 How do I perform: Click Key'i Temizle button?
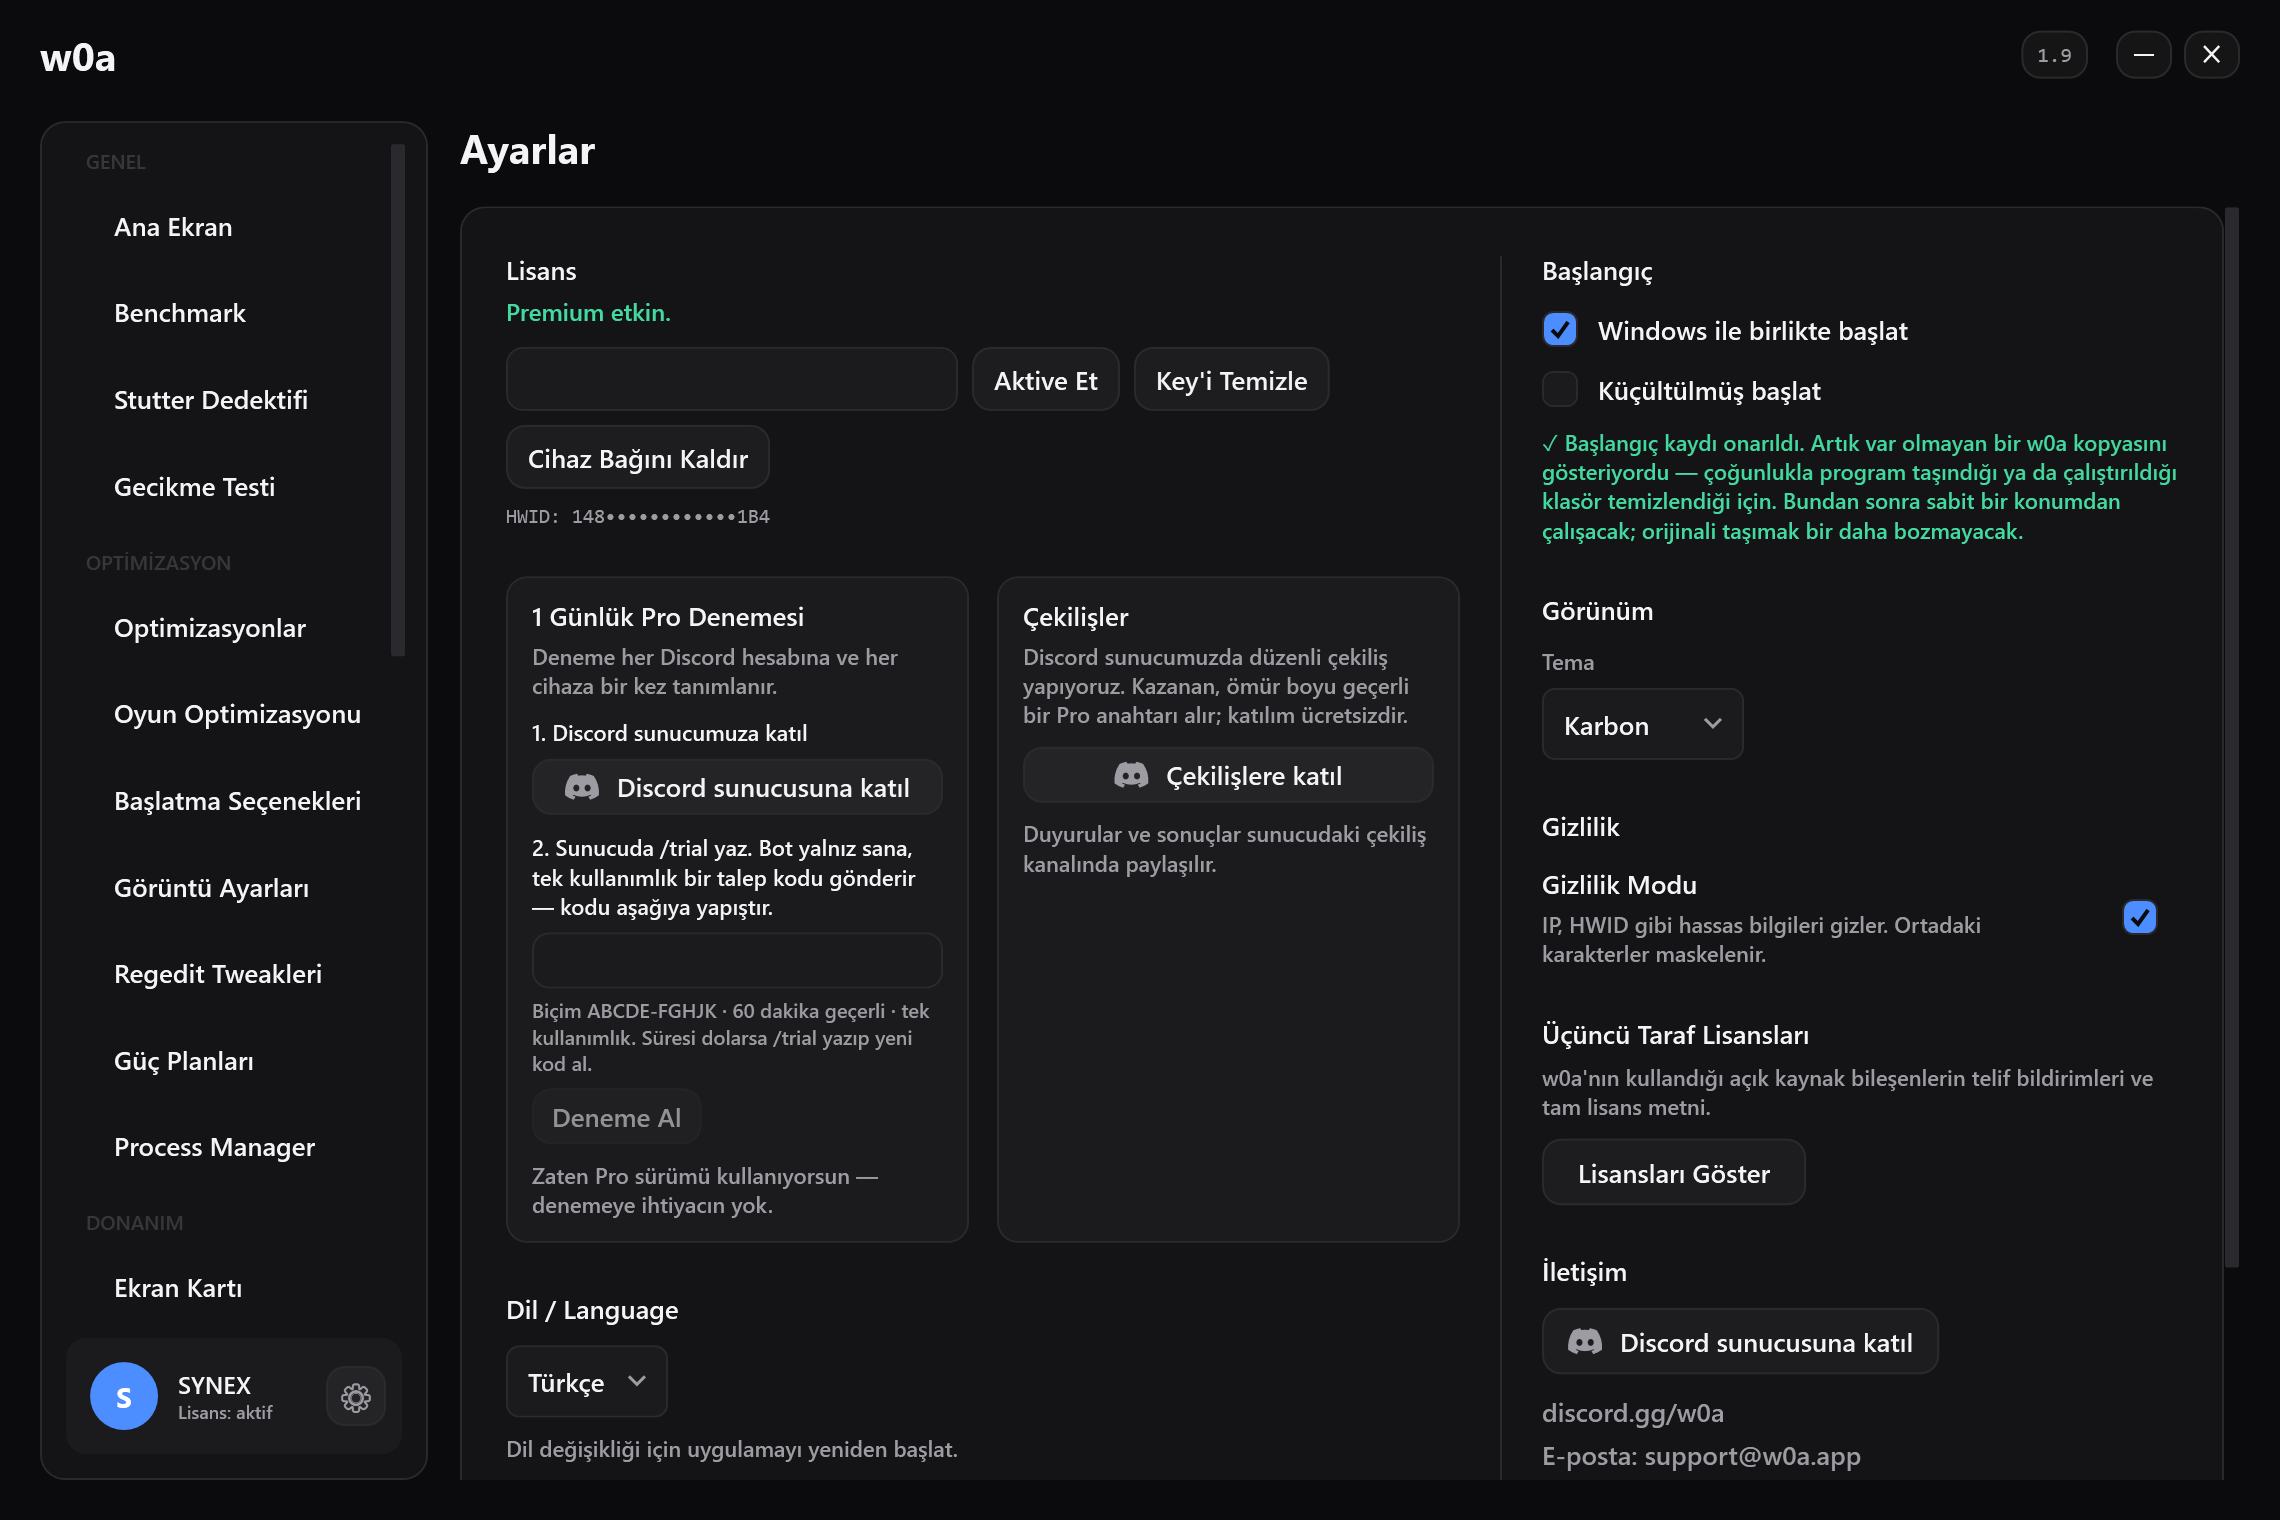1231,380
